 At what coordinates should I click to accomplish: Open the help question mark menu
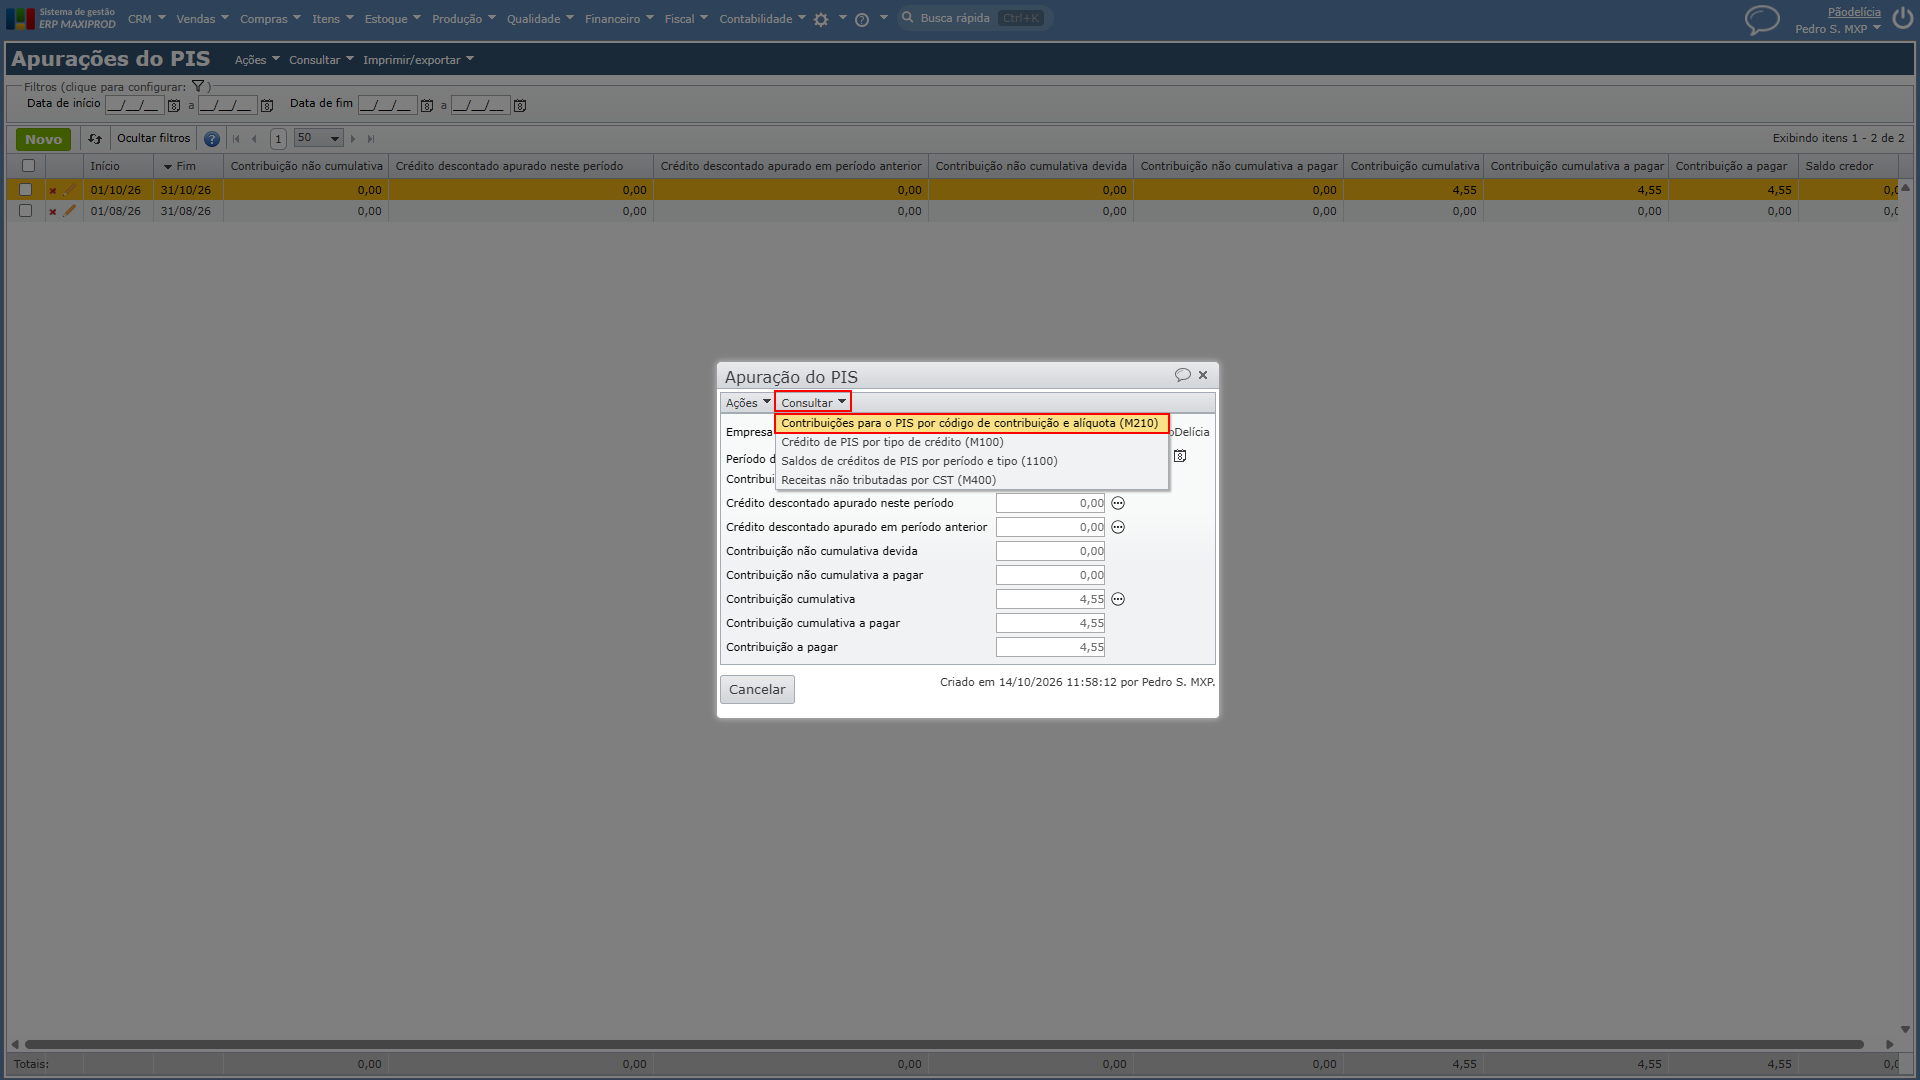pos(862,19)
